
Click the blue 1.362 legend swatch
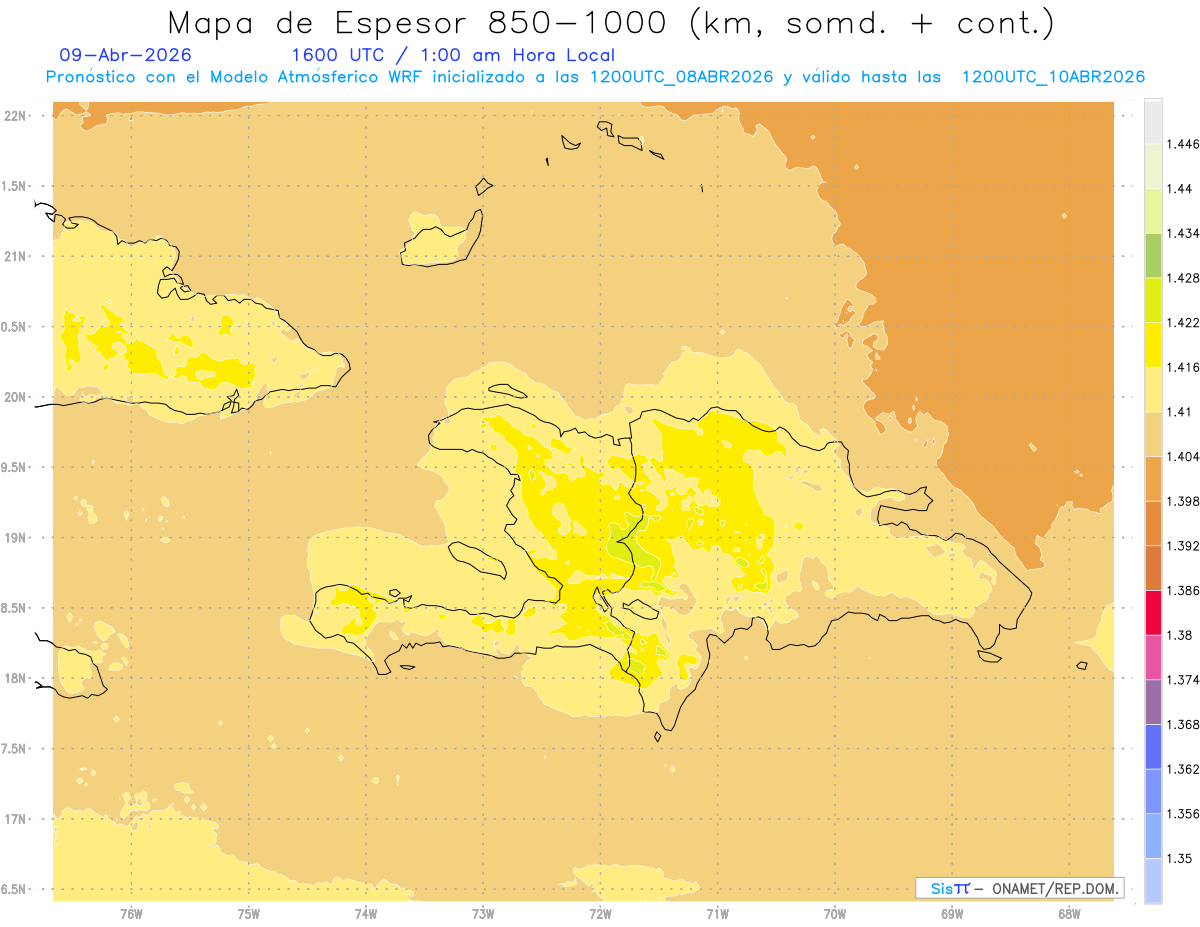1153,747
